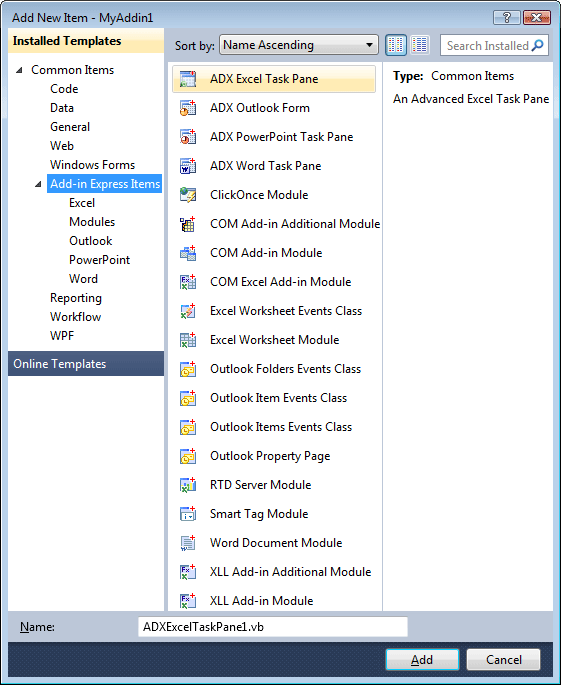Select the Word Document Module icon
The width and height of the screenshot is (561, 685).
coord(188,543)
